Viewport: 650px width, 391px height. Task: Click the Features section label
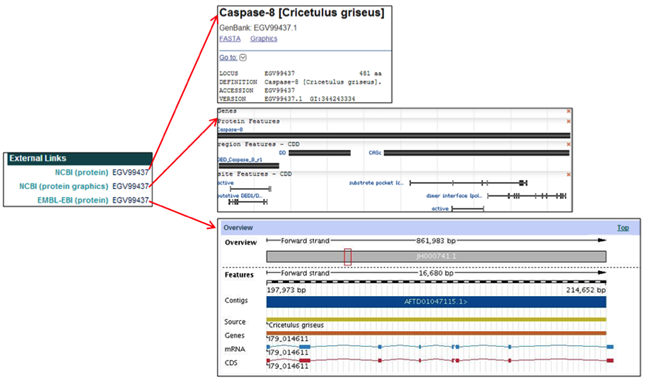pyautogui.click(x=239, y=275)
